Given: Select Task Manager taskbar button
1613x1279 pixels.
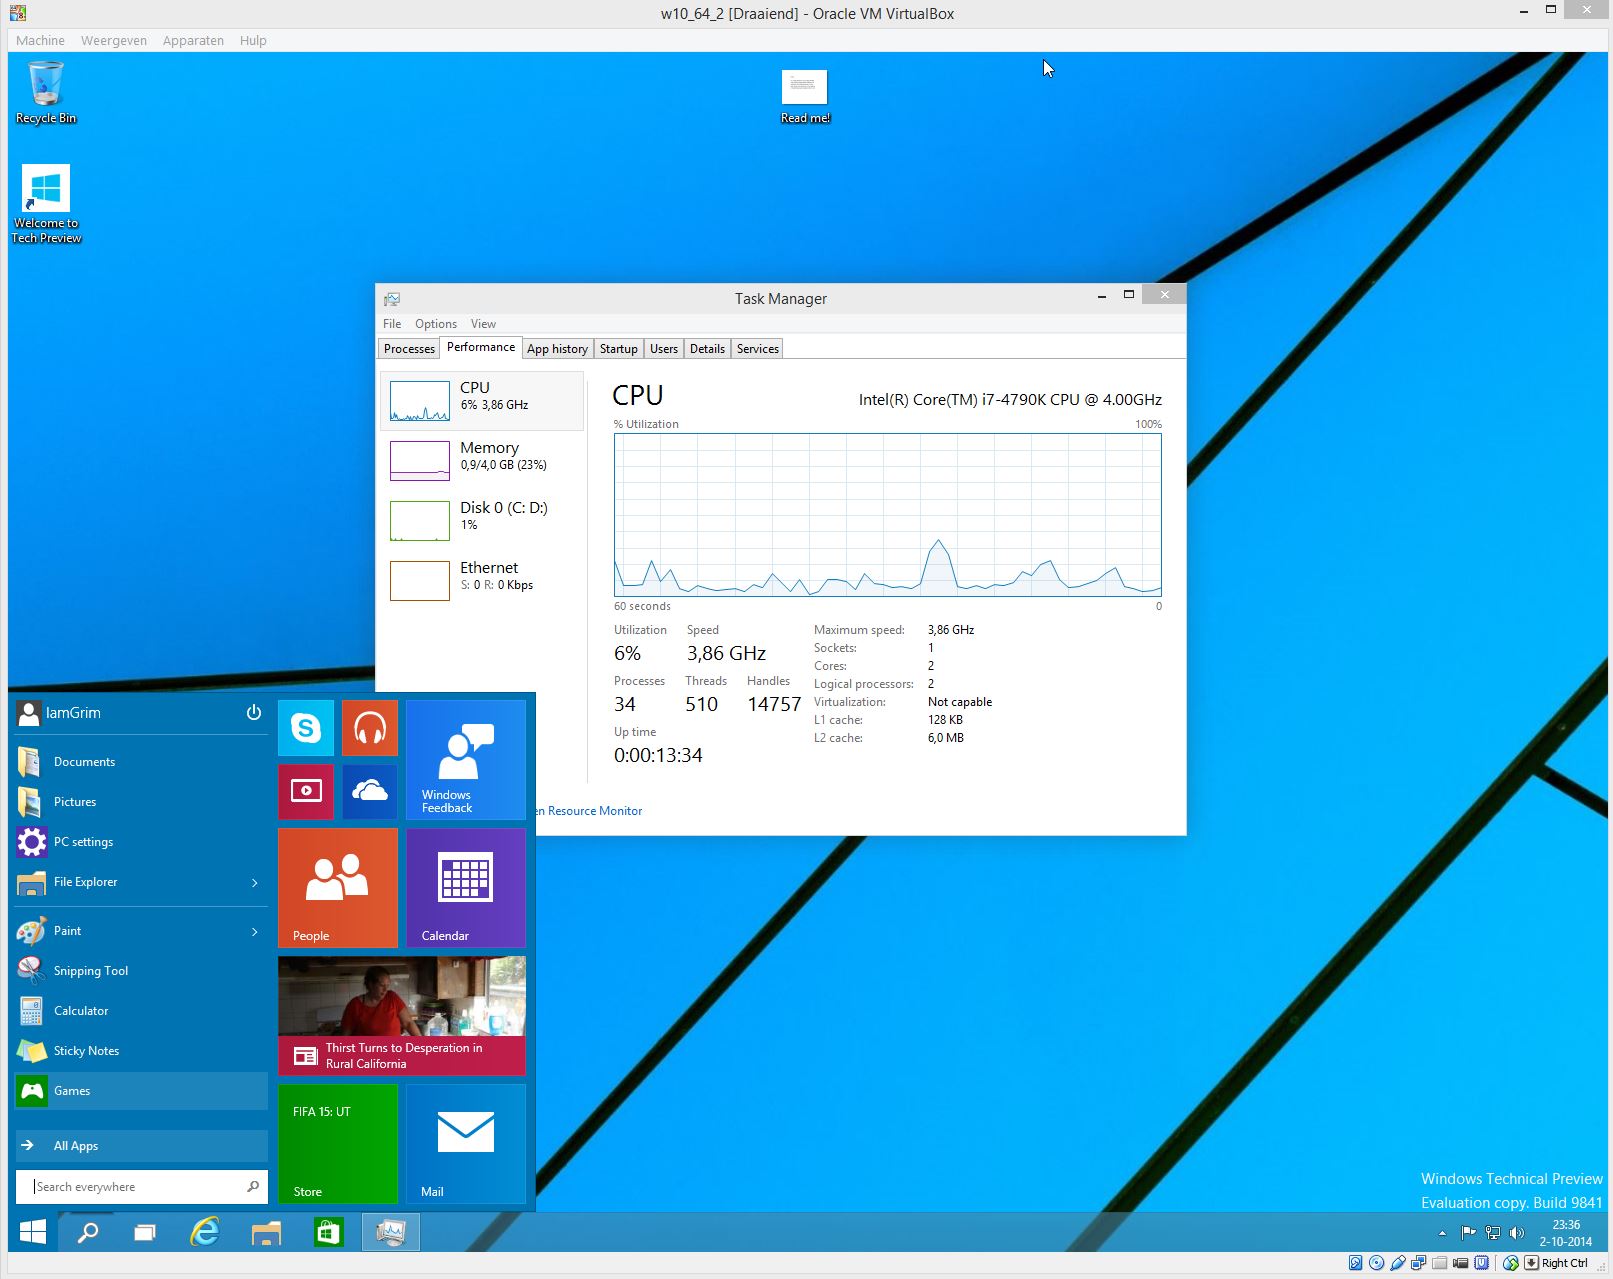Looking at the screenshot, I should point(390,1232).
